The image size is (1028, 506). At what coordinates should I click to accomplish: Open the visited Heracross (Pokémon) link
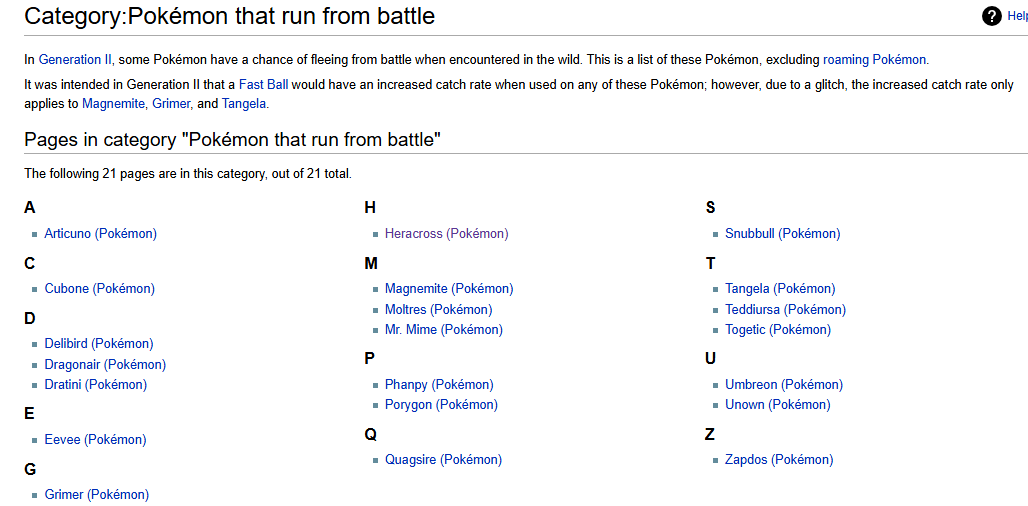tap(446, 233)
